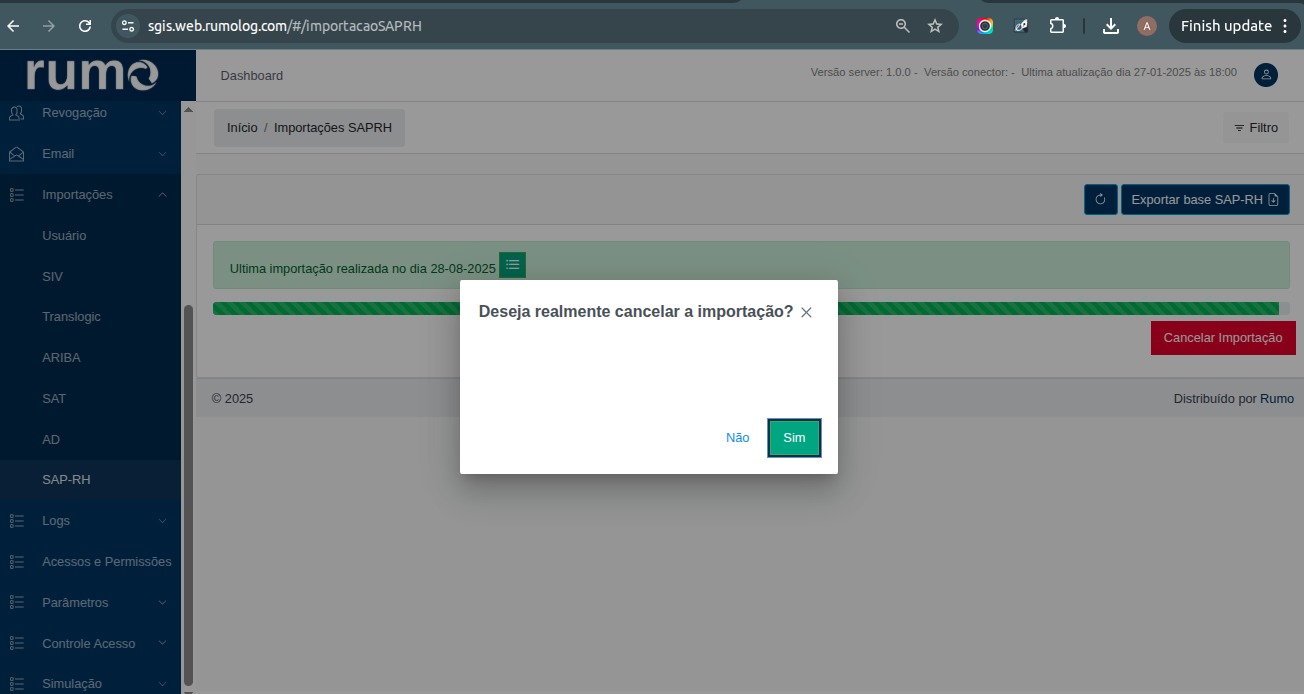Click Não to keep the import
Image resolution: width=1304 pixels, height=694 pixels.
coord(737,438)
